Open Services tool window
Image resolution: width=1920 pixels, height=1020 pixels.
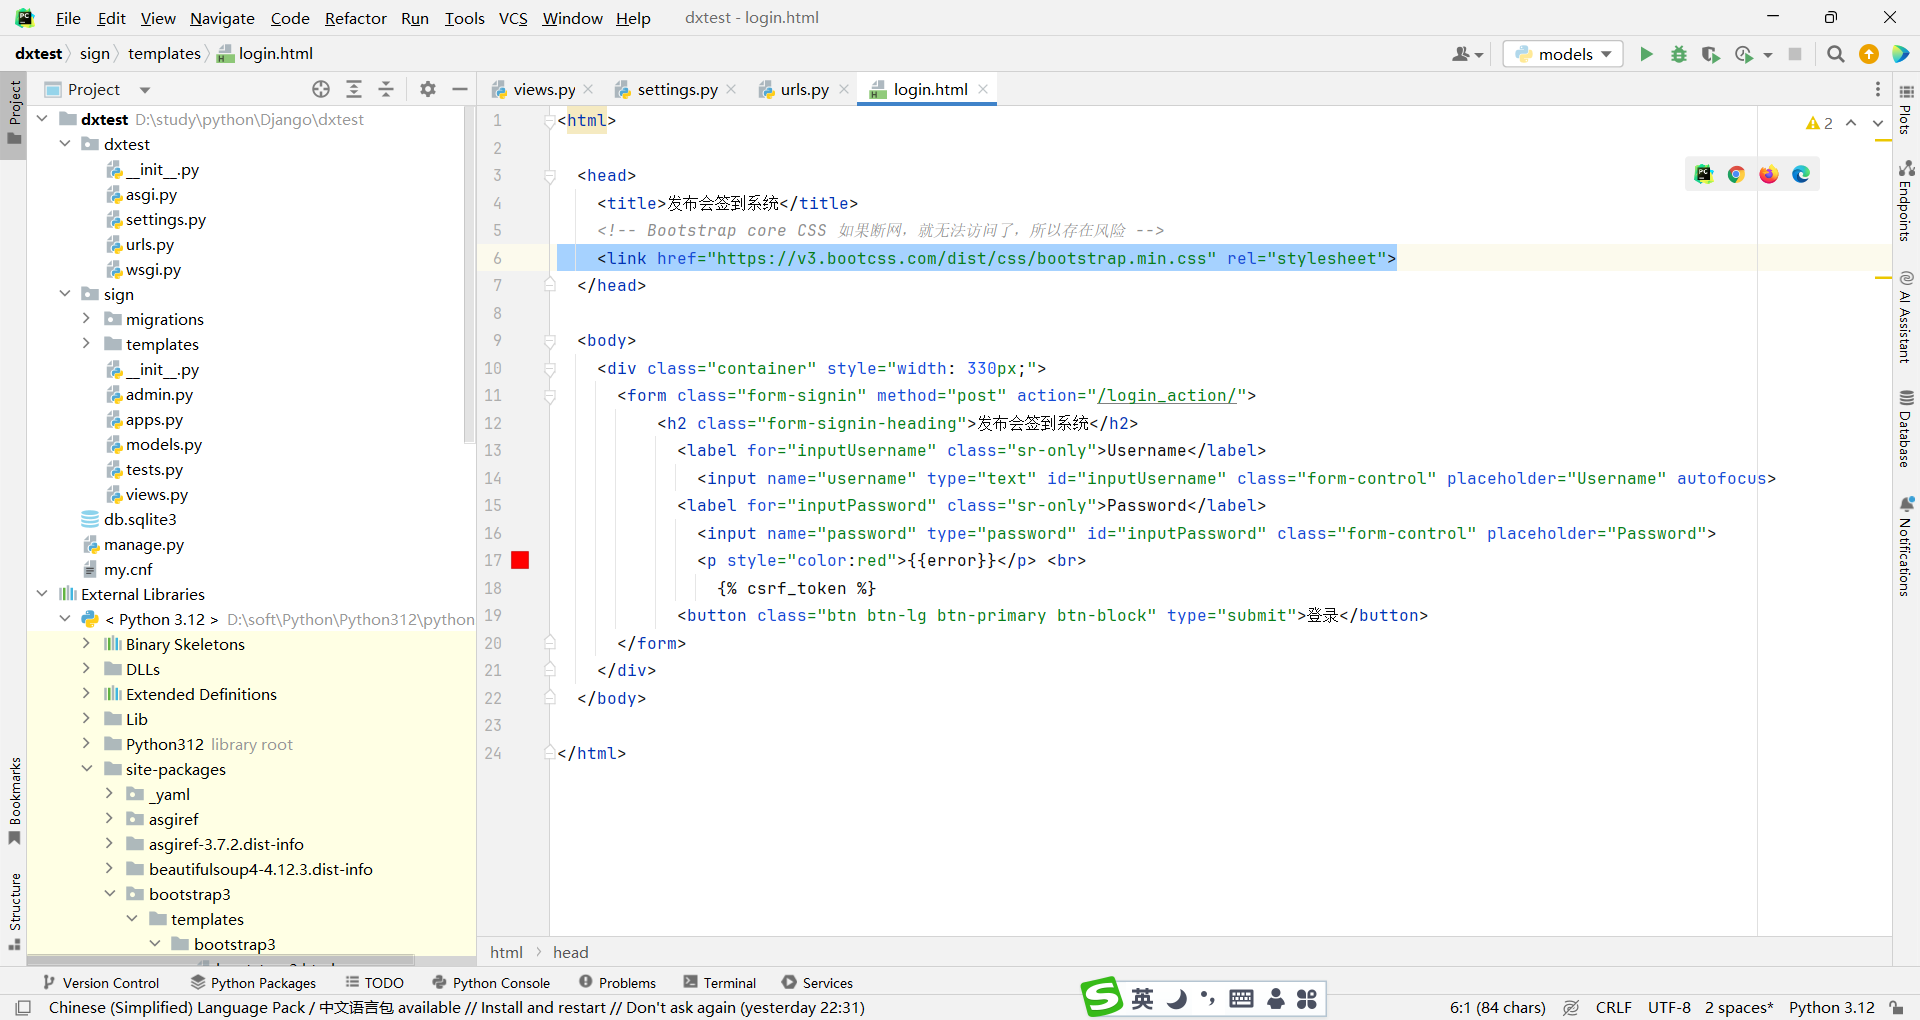pos(817,983)
